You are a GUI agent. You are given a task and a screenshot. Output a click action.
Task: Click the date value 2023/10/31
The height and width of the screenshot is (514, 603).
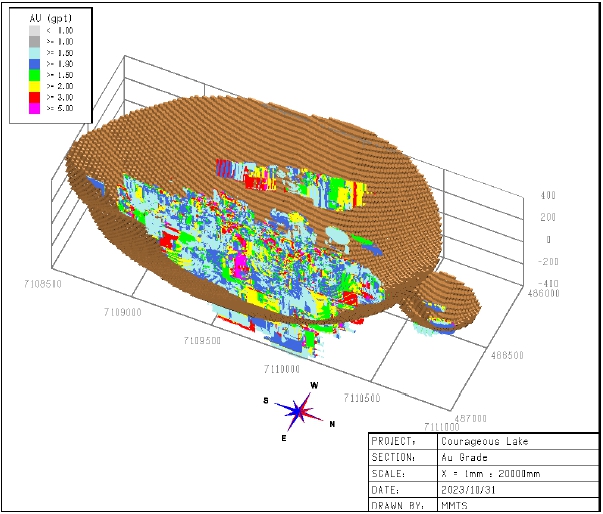(466, 490)
